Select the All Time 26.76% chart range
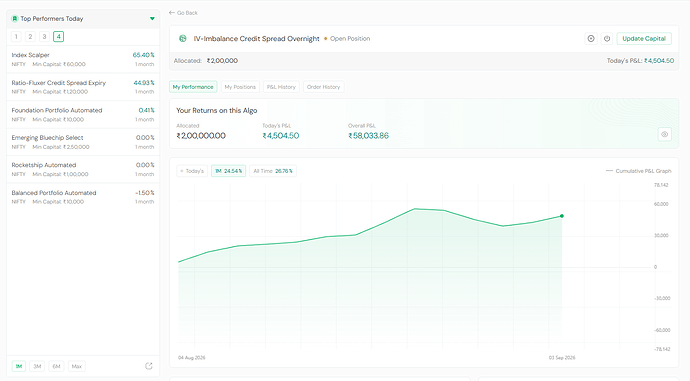 (273, 171)
